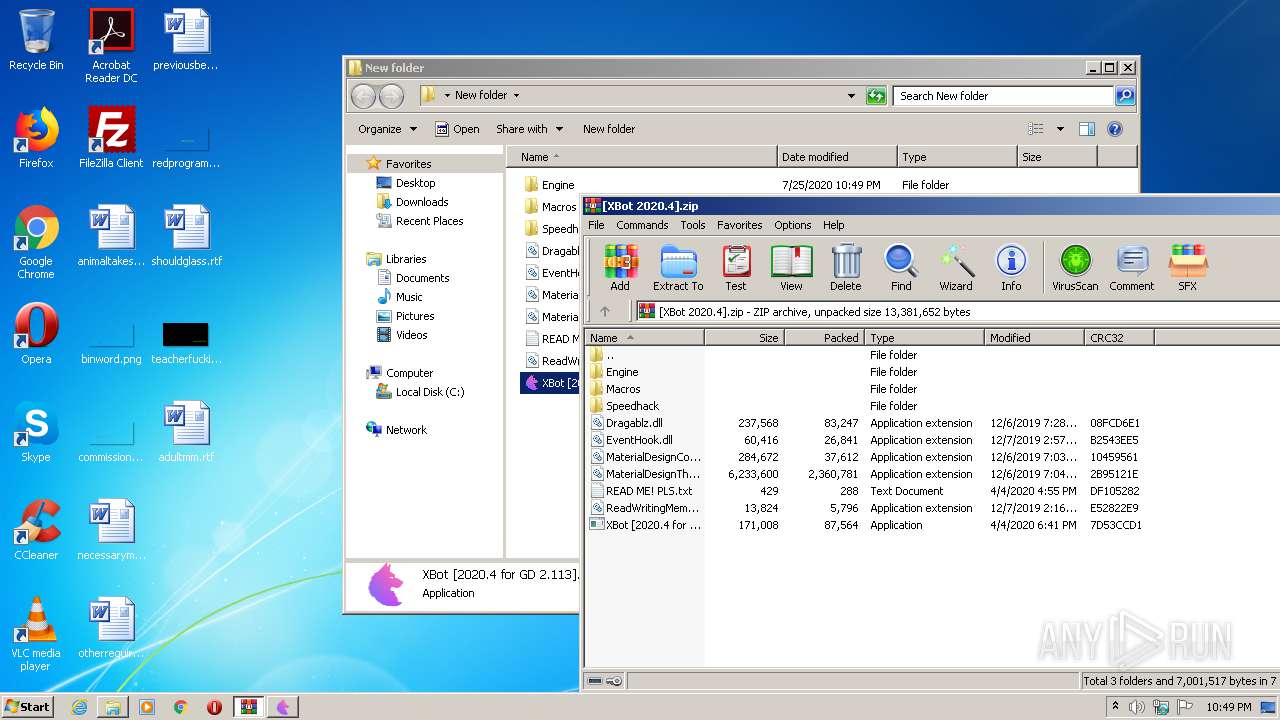The height and width of the screenshot is (720, 1280).
Task: Sort by CRC32 column in WinRAR
Action: point(1119,338)
